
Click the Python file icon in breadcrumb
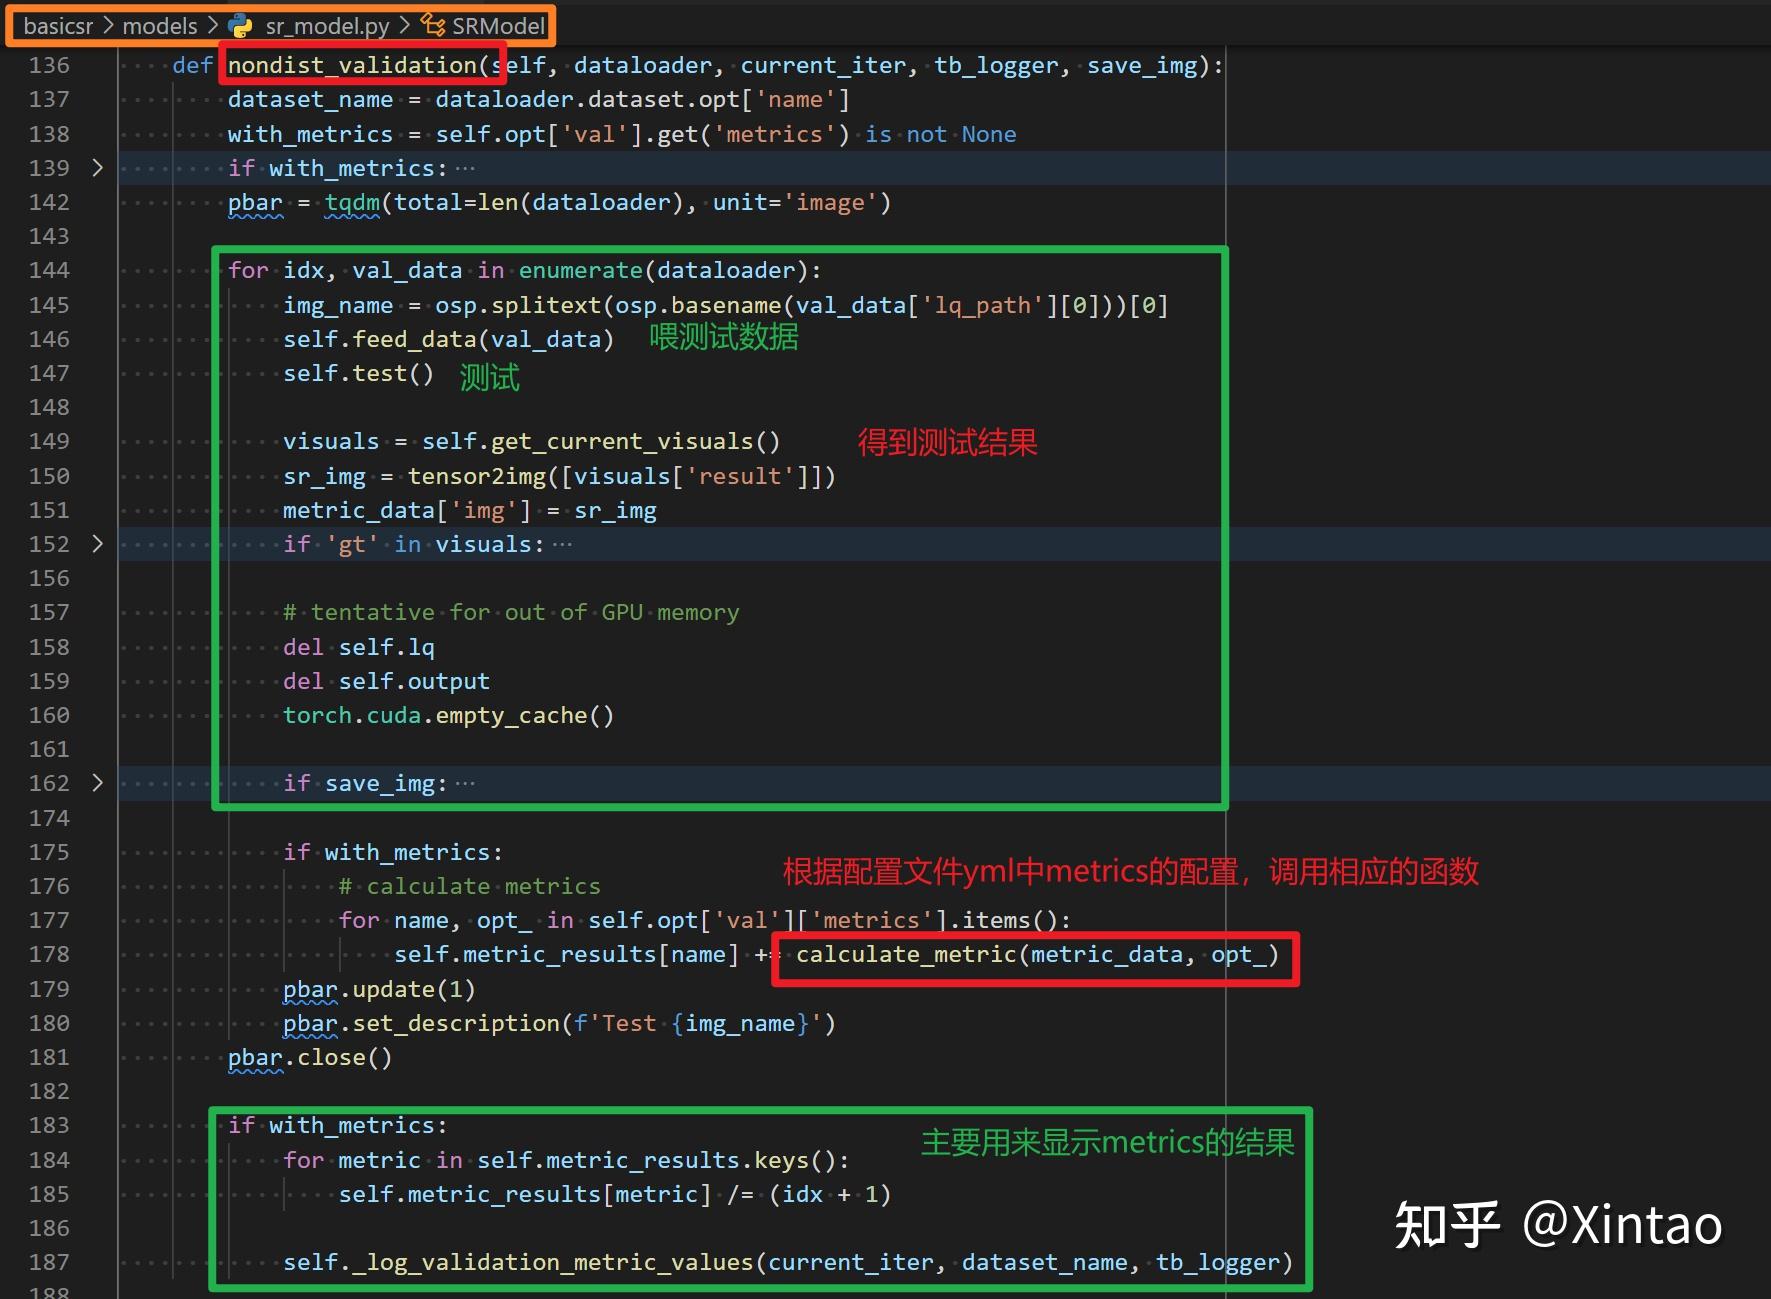pyautogui.click(x=240, y=26)
